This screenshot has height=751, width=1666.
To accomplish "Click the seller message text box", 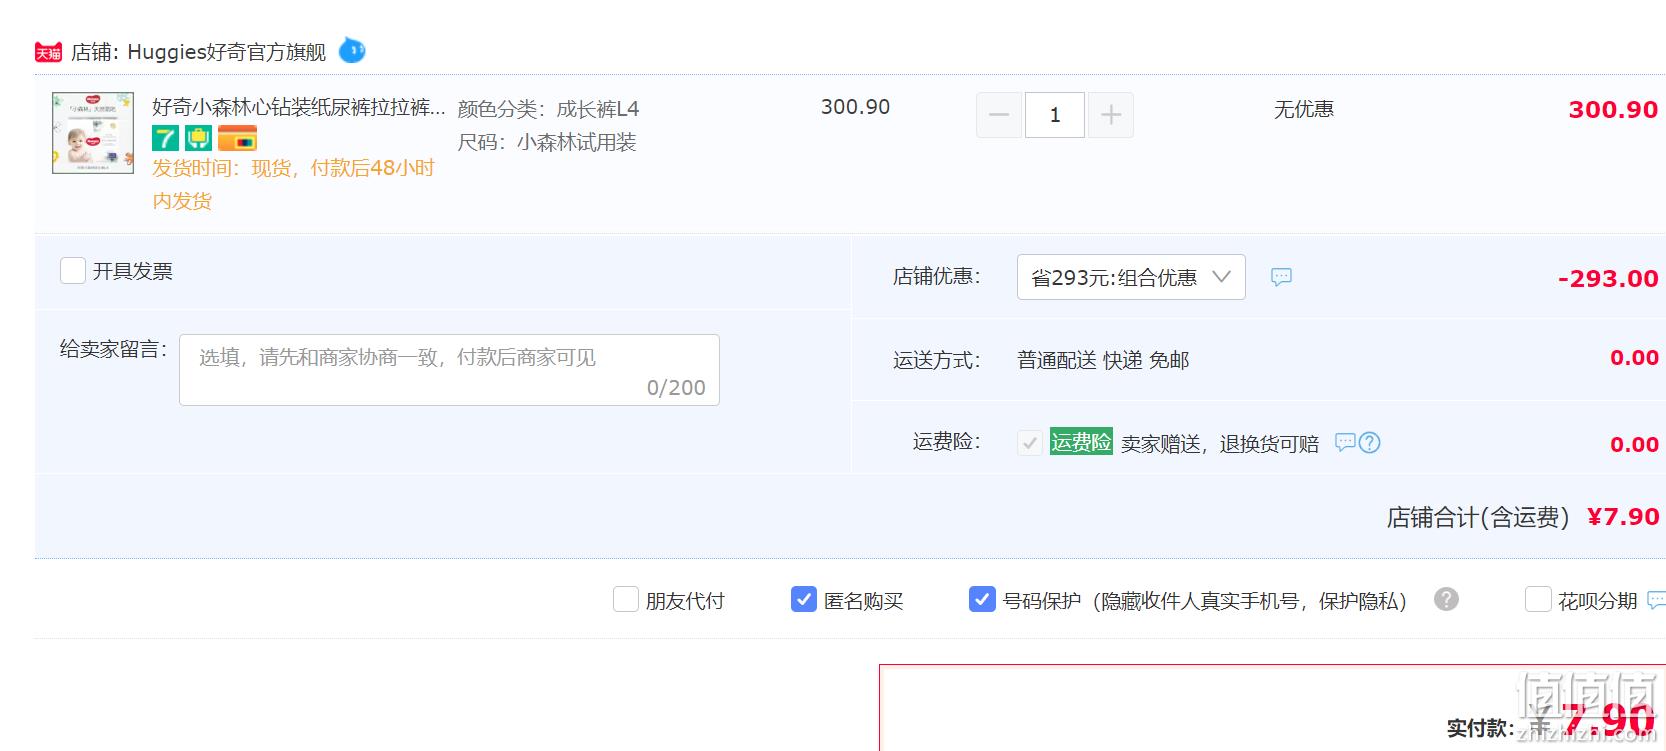I will click(449, 370).
